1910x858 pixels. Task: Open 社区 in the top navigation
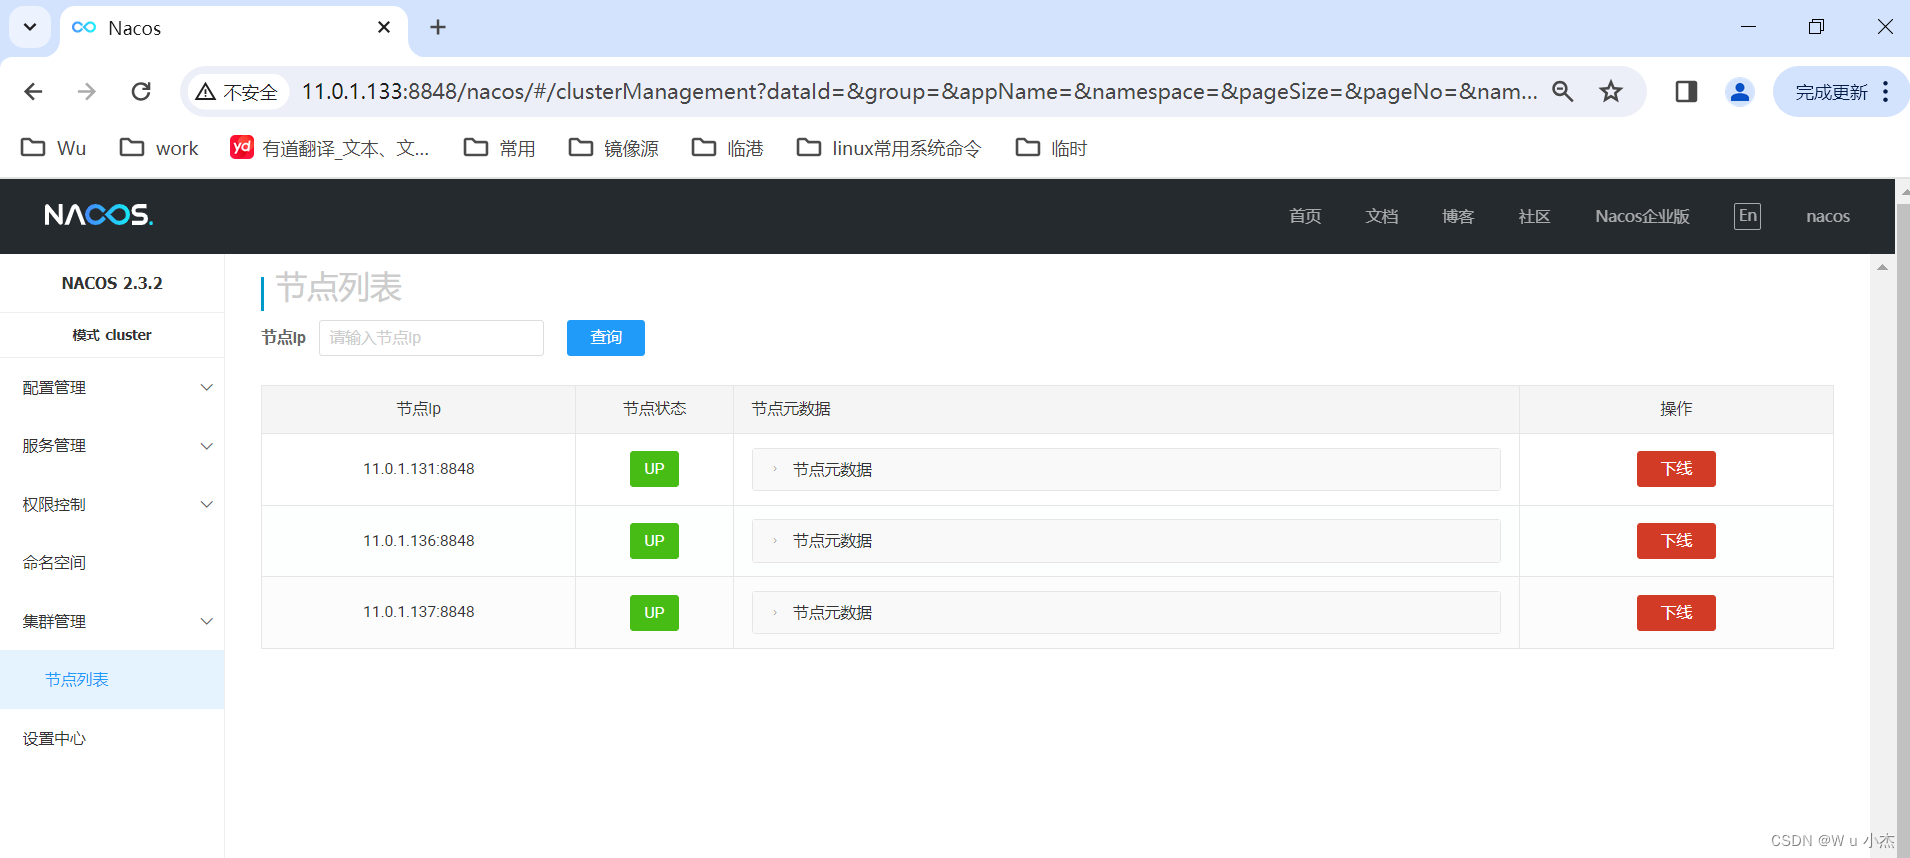pyautogui.click(x=1534, y=216)
